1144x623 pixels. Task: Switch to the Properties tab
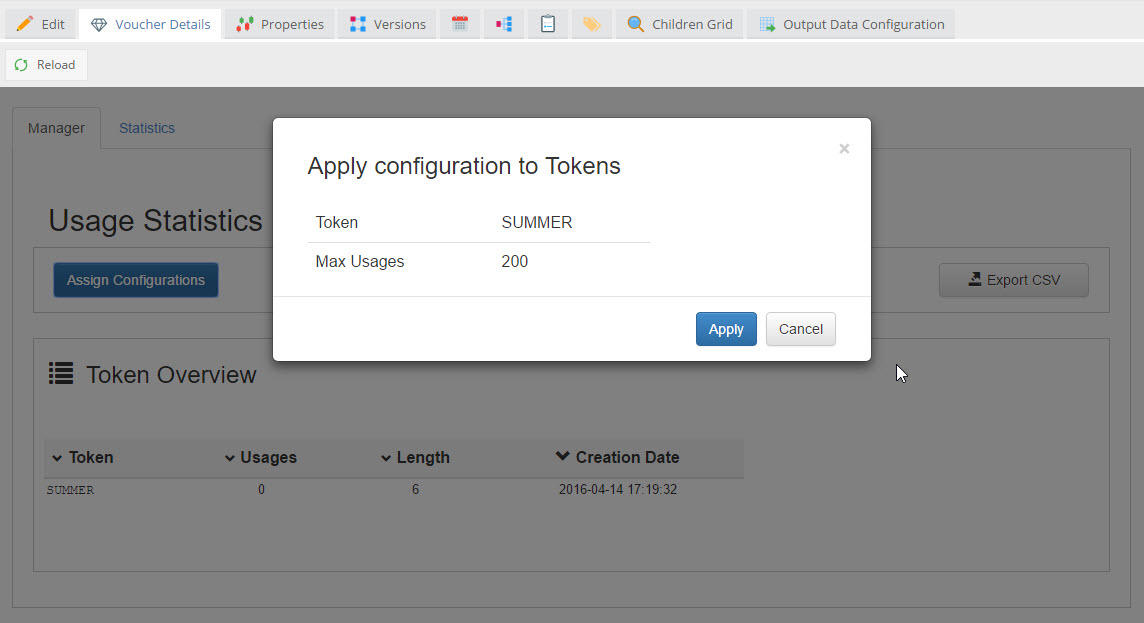pyautogui.click(x=280, y=24)
